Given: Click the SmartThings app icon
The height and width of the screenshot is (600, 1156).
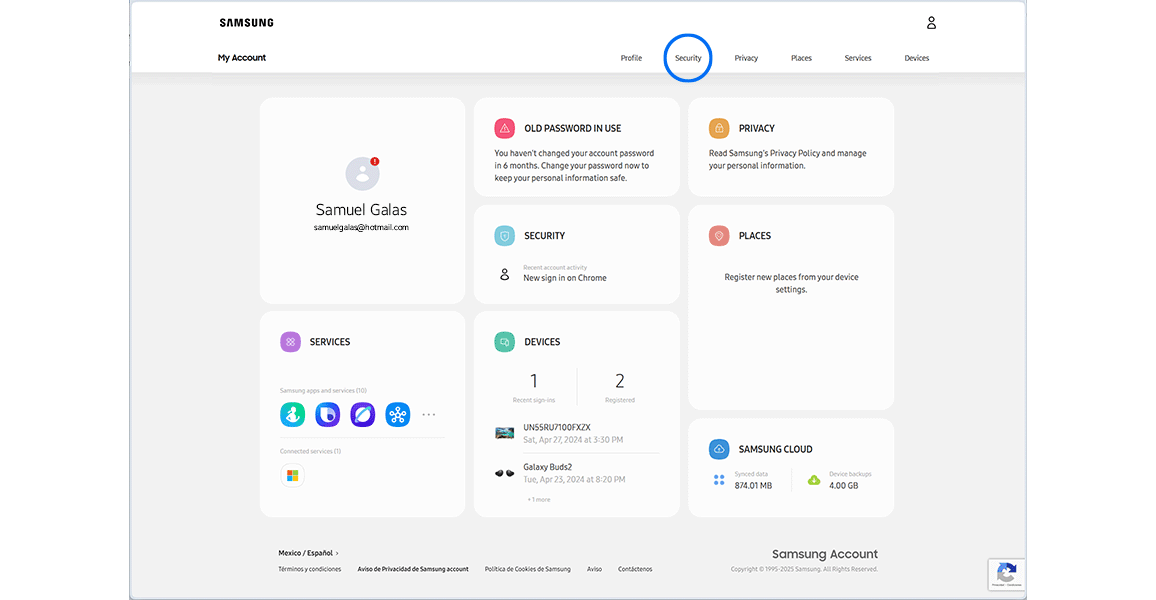Looking at the screenshot, I should [x=397, y=414].
